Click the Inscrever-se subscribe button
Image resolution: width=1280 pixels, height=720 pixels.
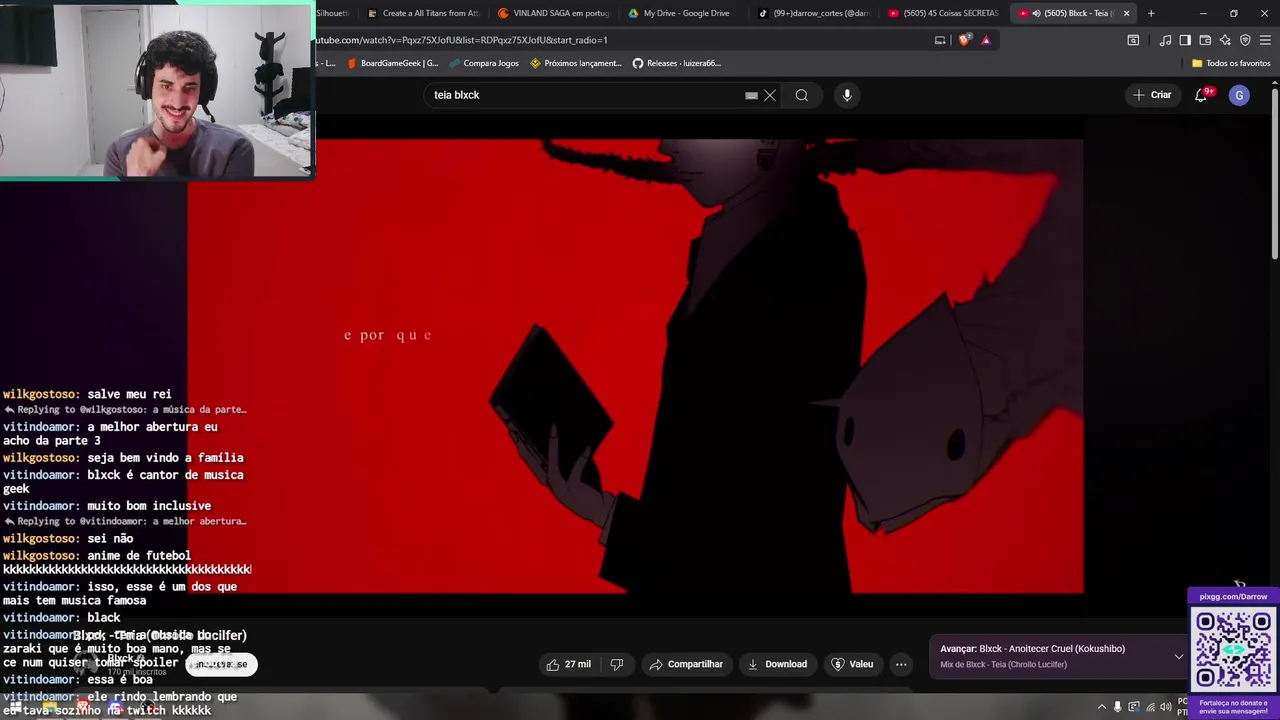pos(221,664)
